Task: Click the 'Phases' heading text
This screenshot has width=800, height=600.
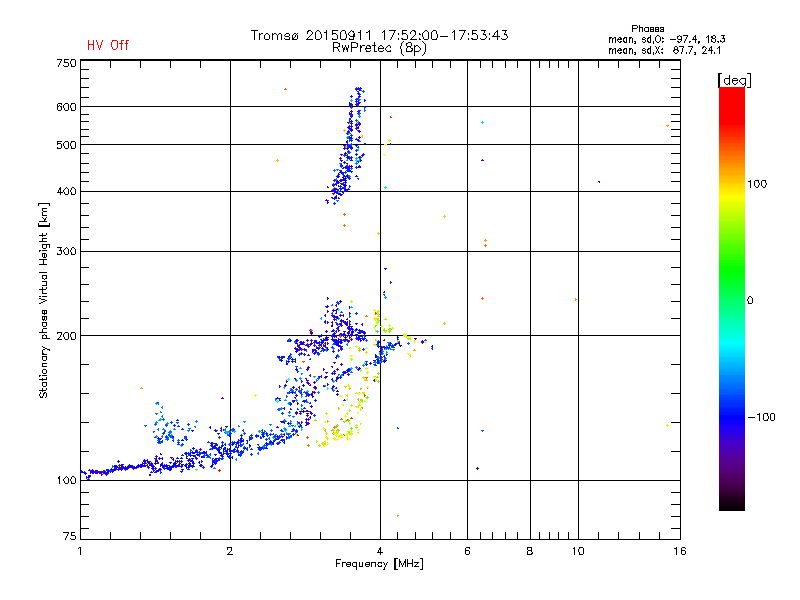Action: coord(647,29)
